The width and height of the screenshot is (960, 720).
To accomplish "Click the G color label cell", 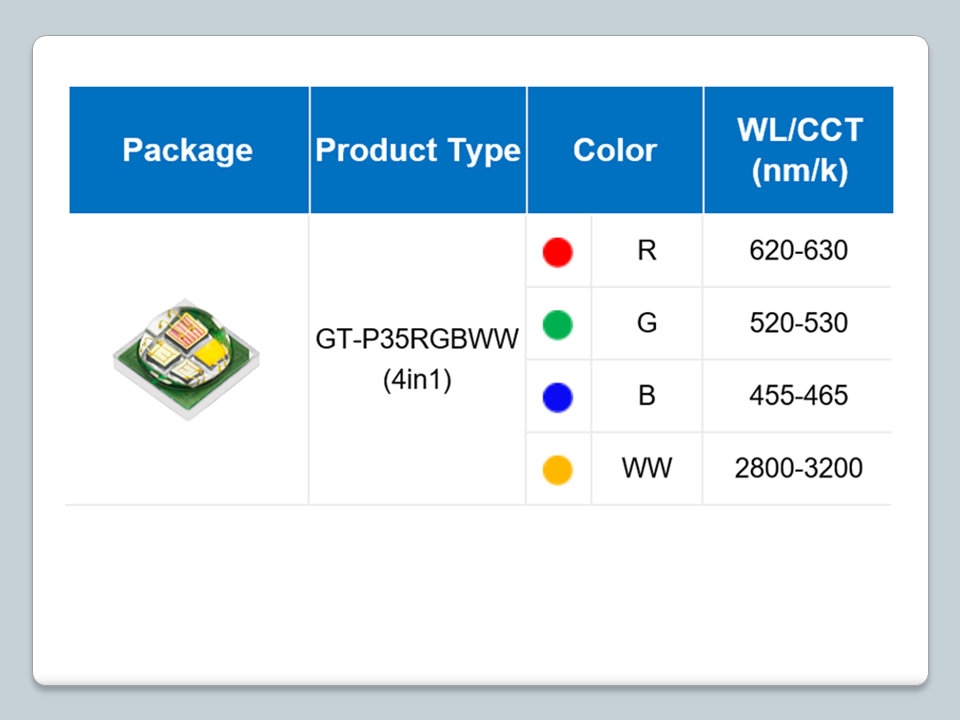I will tap(647, 323).
